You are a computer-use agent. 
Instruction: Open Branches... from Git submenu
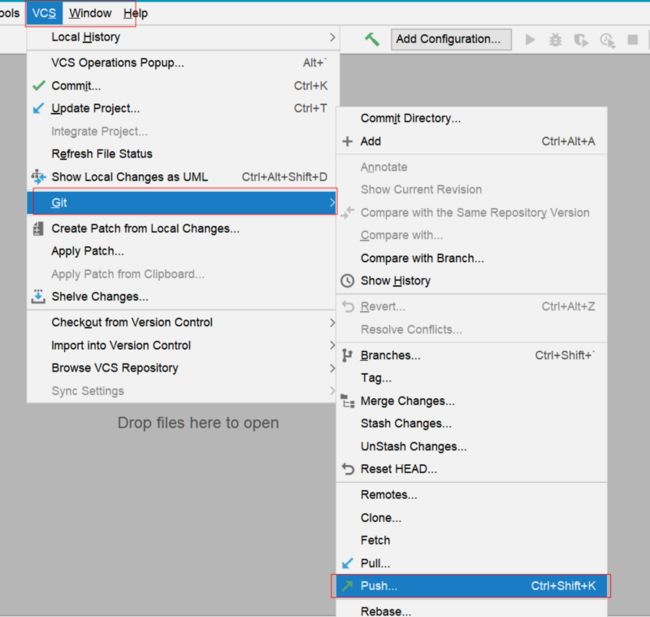pyautogui.click(x=472, y=355)
